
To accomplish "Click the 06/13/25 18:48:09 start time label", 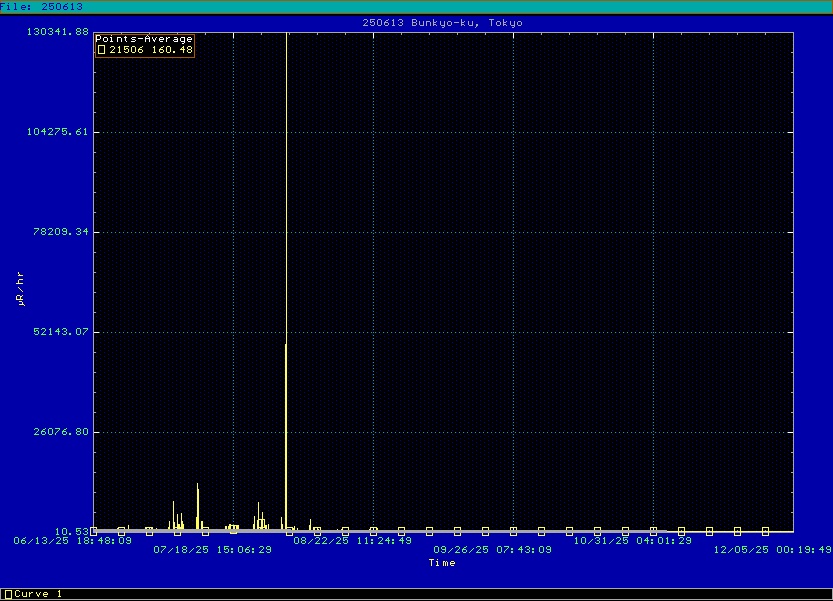I will [72, 540].
